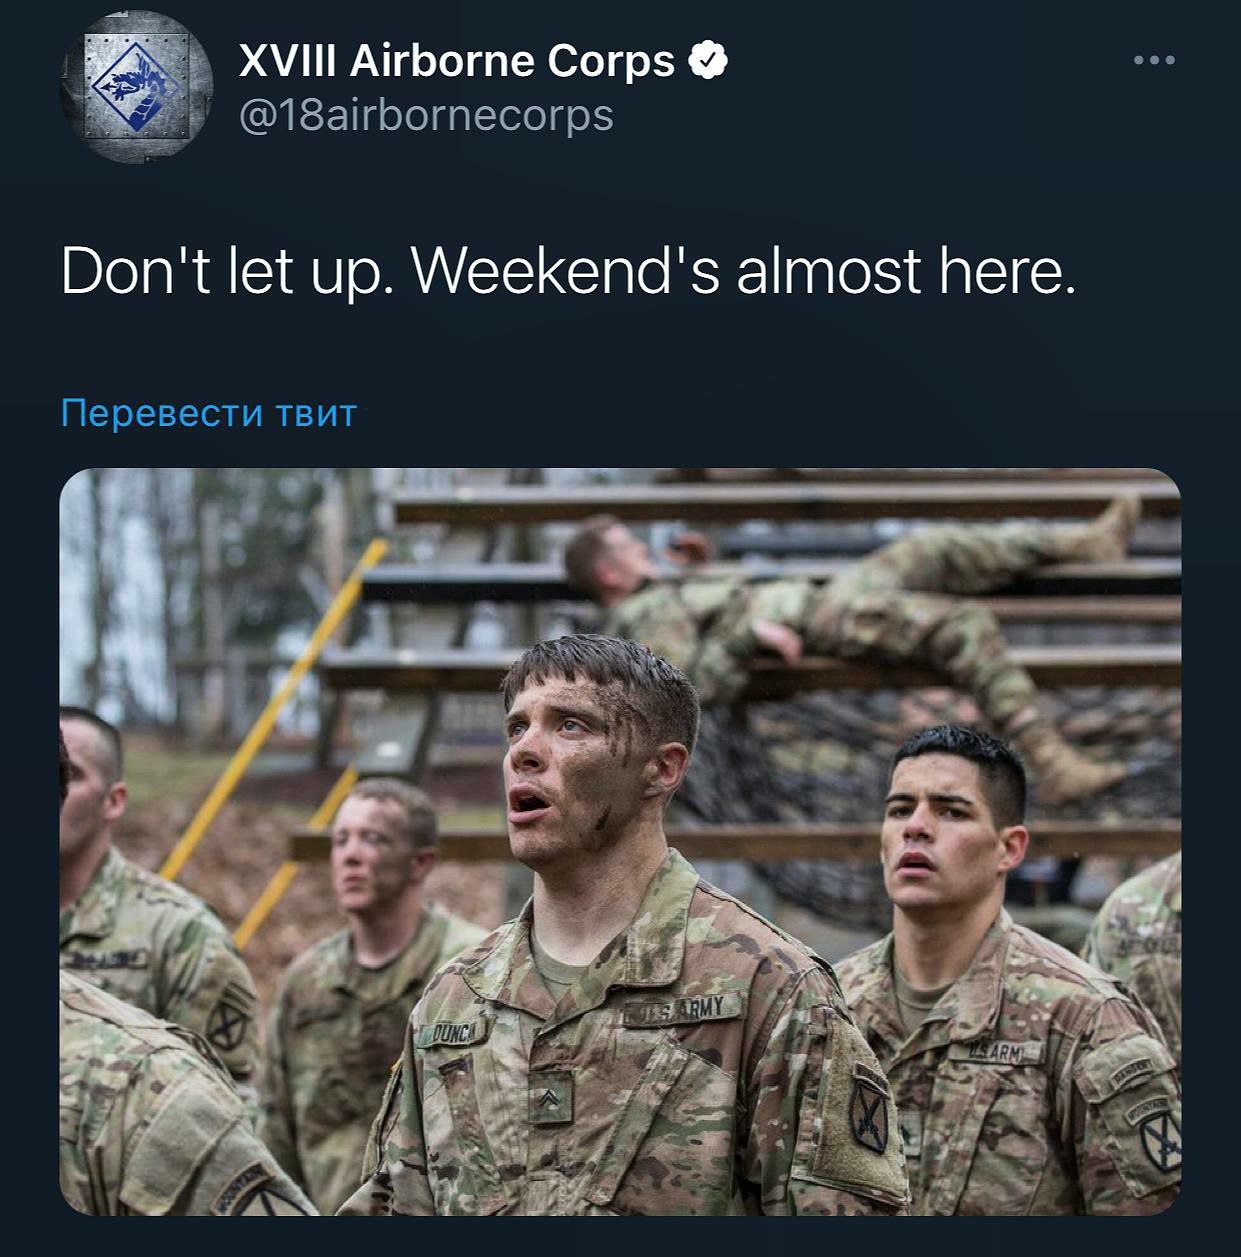Open the attached soldiers photo
1241x1257 pixels.
click(x=620, y=842)
